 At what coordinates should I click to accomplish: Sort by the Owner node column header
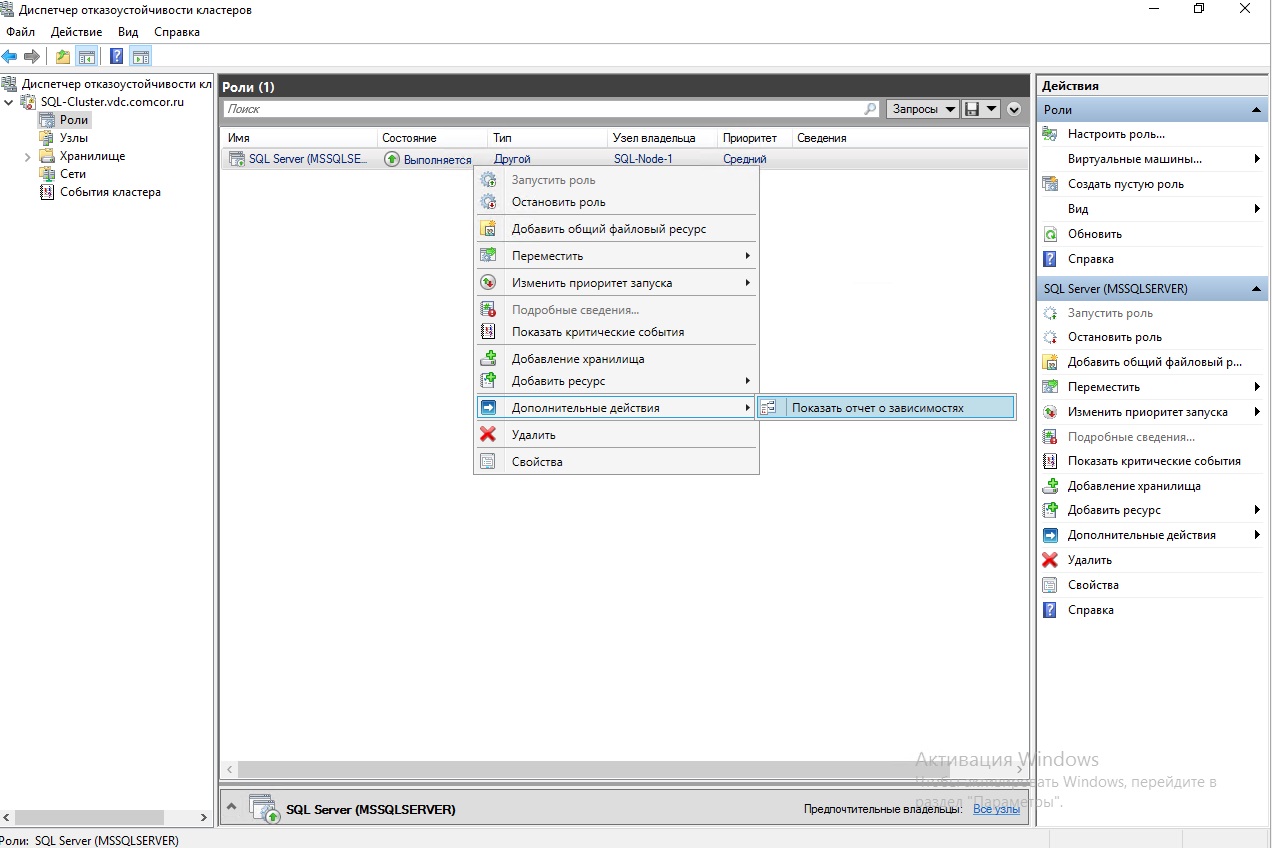tap(661, 138)
